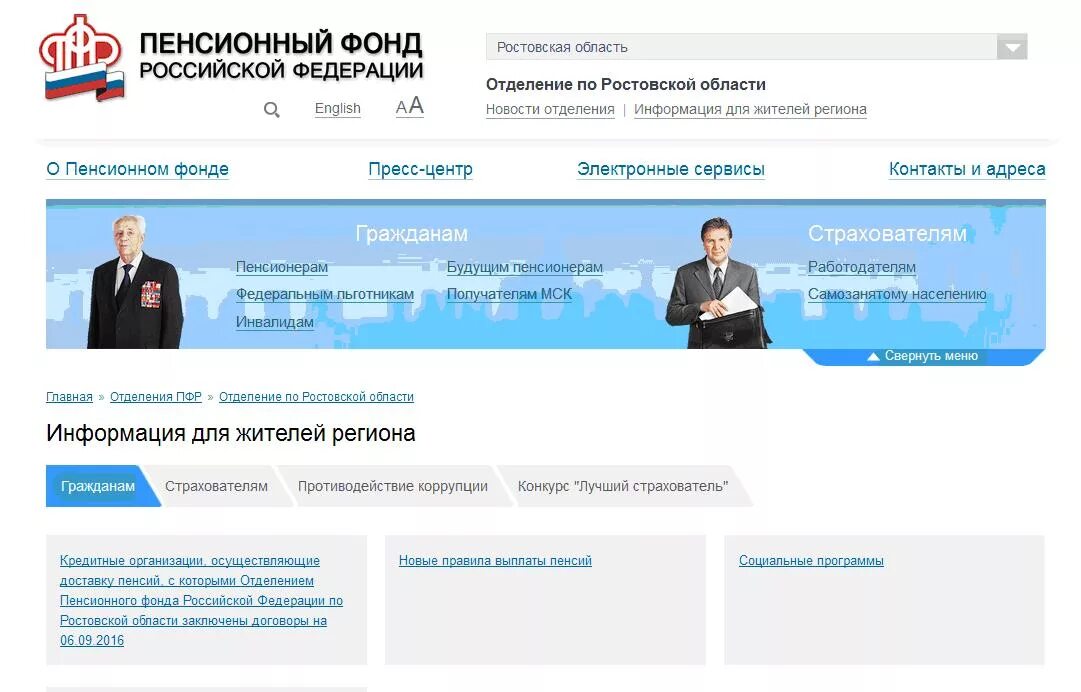Switch to the Страхователям tab
1081x692 pixels.
216,487
